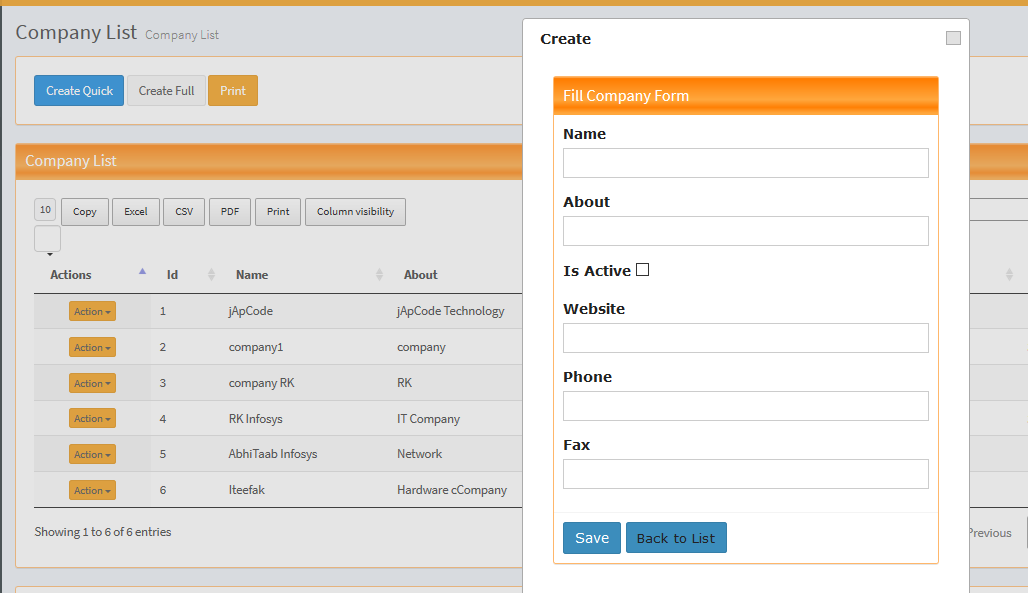Viewport: 1028px width, 593px height.
Task: Open Action dropdown for RK Infosys row
Action: pyautogui.click(x=92, y=419)
